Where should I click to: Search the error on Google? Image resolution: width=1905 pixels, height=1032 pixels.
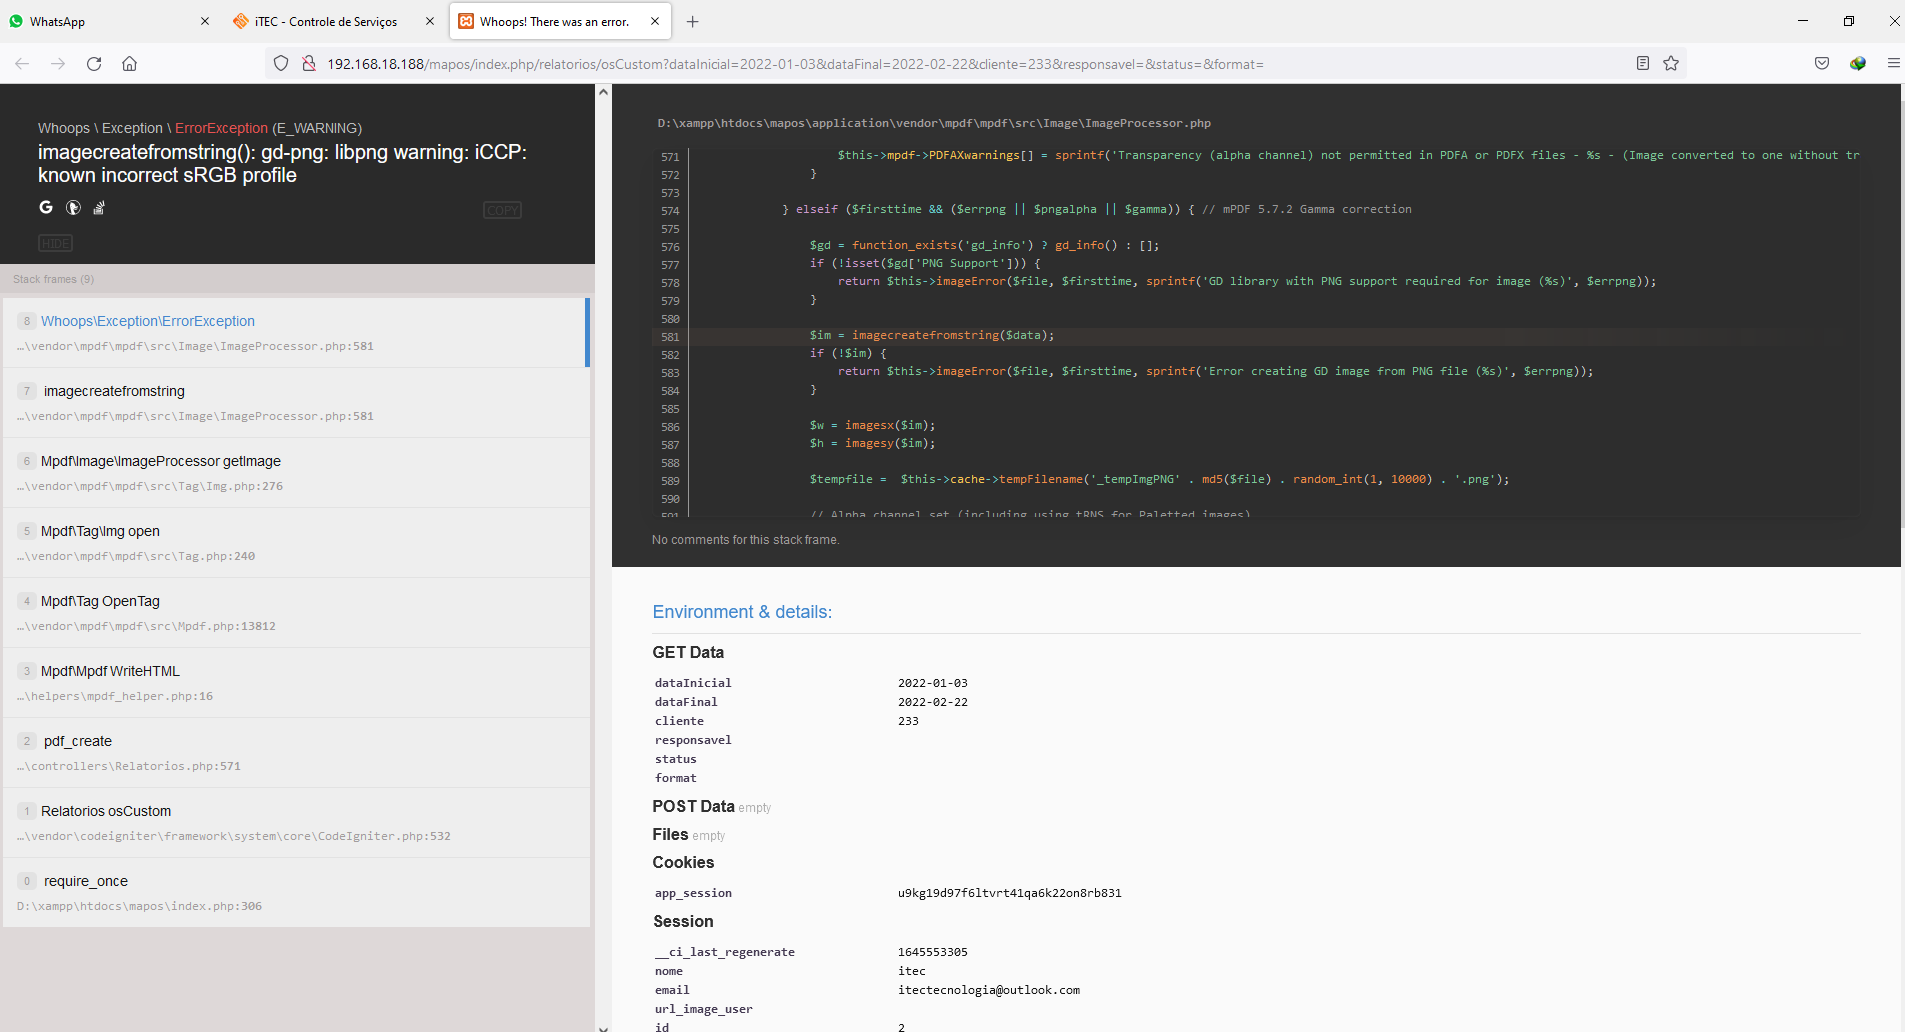tap(46, 207)
